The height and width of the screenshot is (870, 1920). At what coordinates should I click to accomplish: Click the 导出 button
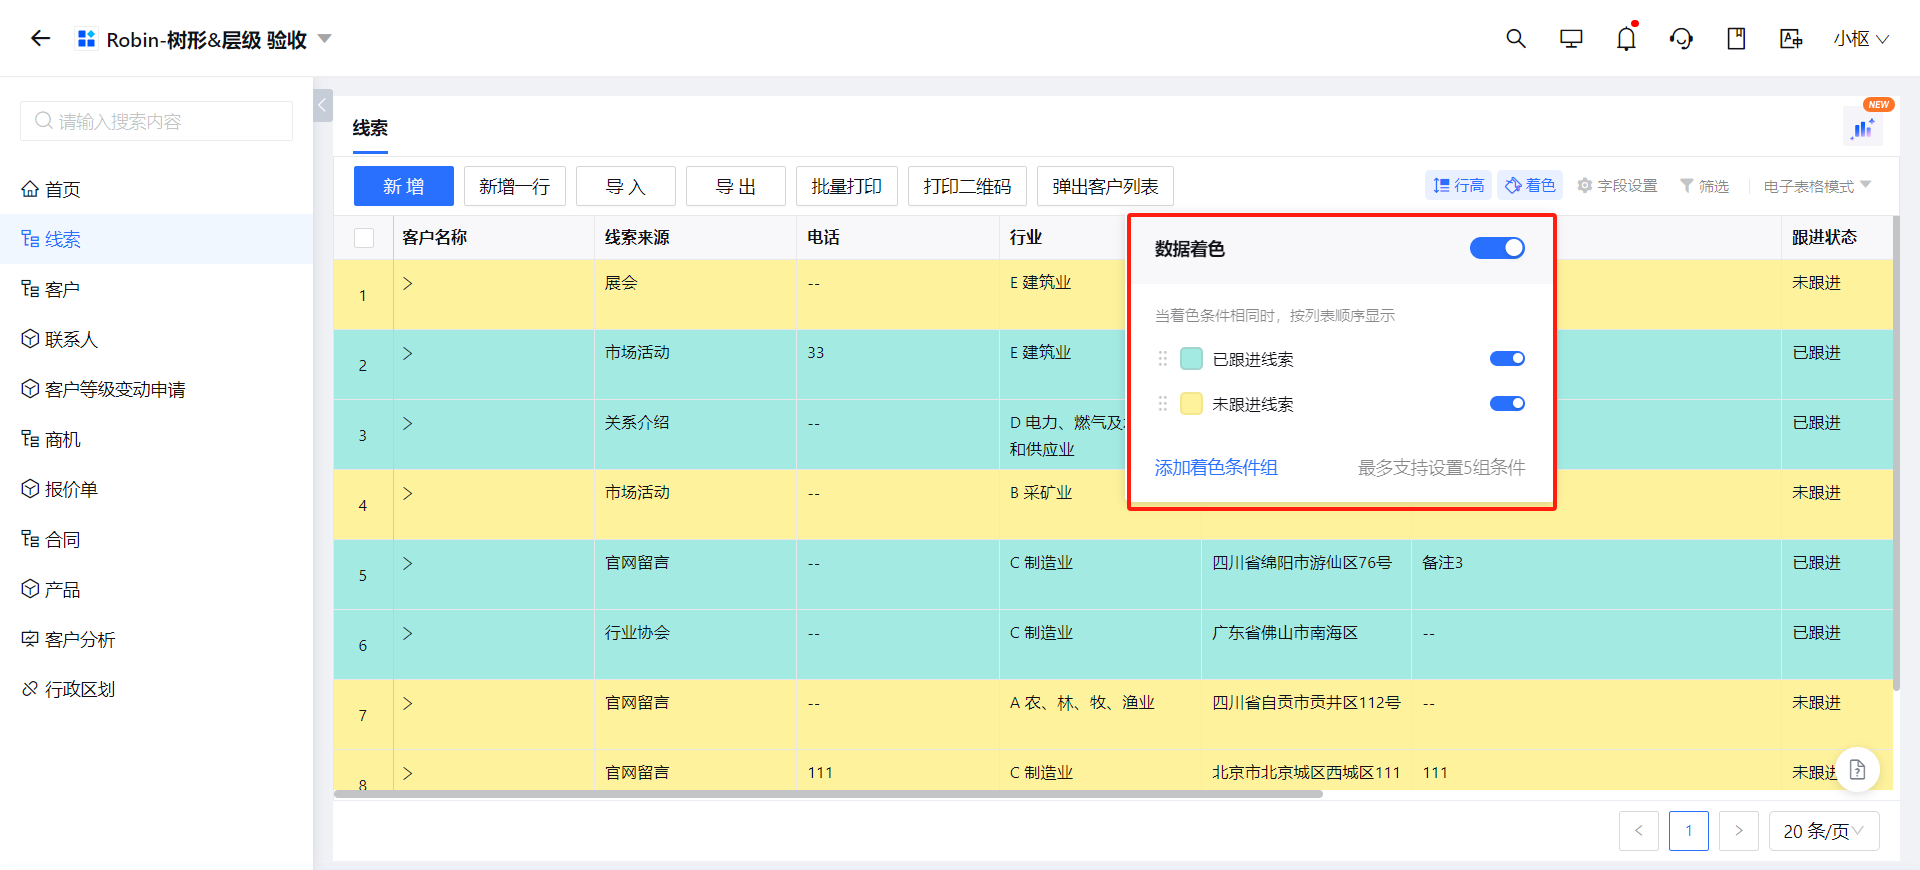(736, 186)
